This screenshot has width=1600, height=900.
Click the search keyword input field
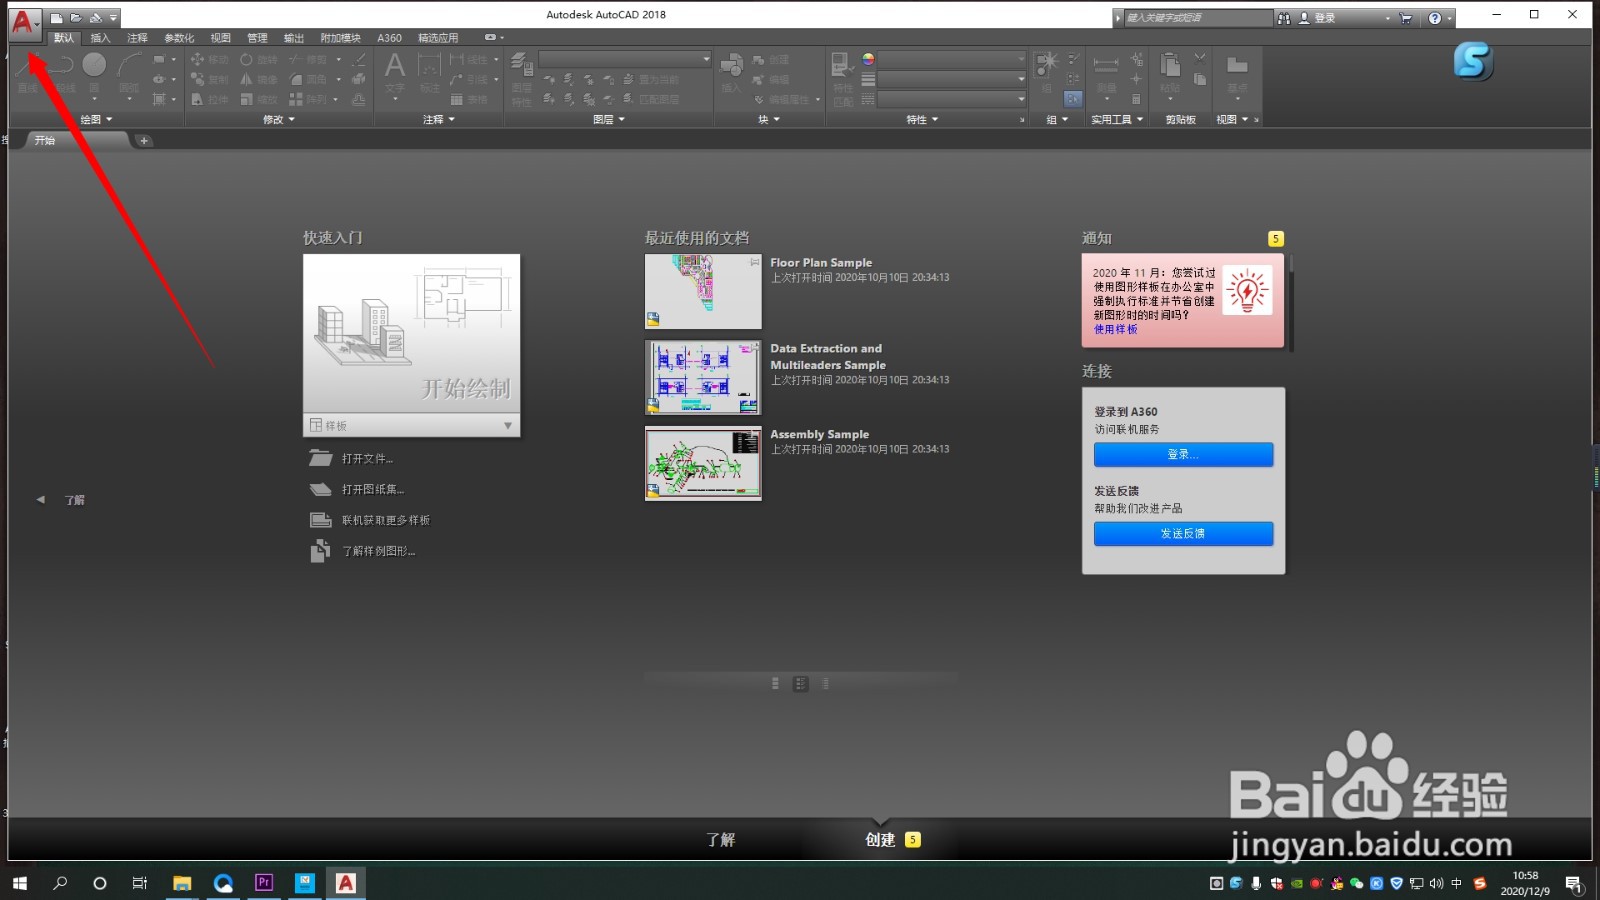pyautogui.click(x=1198, y=18)
